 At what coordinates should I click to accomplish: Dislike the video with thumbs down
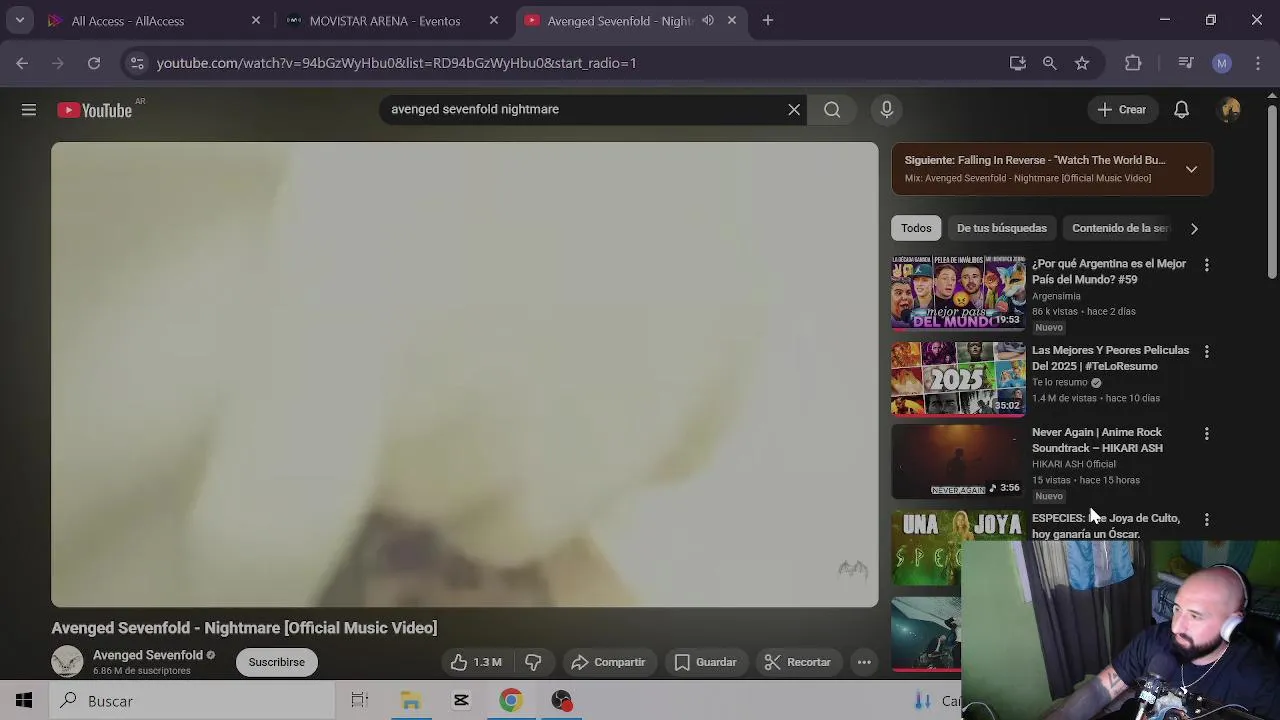point(534,662)
